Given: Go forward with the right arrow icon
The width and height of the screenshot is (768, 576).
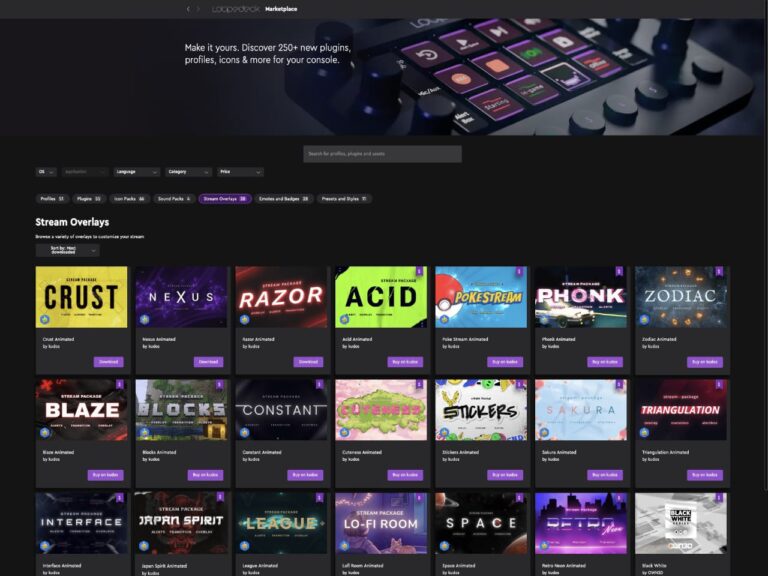Looking at the screenshot, I should tap(198, 9).
